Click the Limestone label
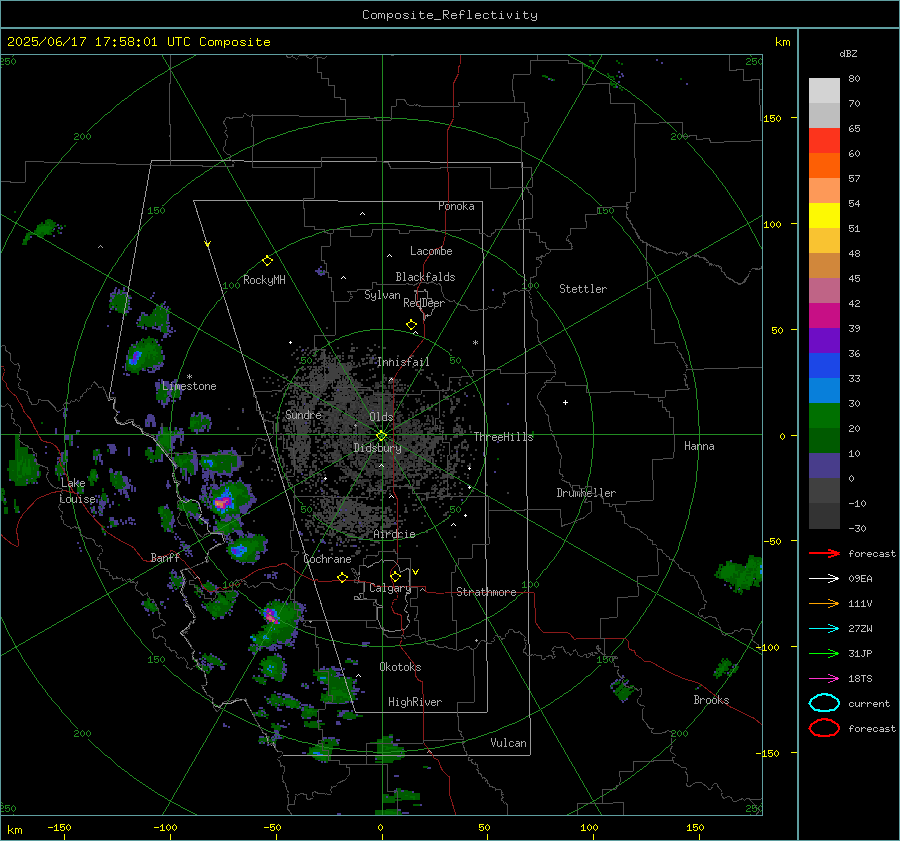Image resolution: width=900 pixels, height=841 pixels. tap(189, 386)
